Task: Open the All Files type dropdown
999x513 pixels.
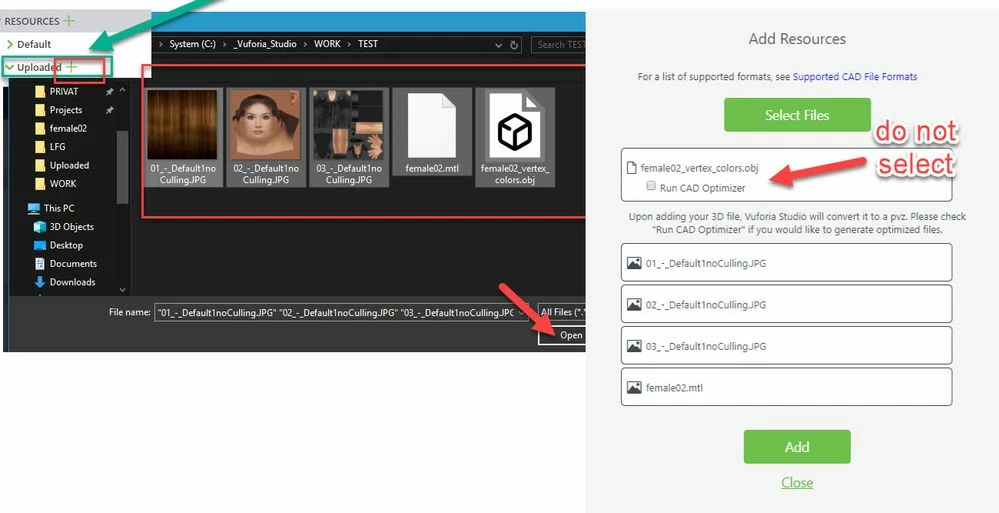Action: (561, 312)
